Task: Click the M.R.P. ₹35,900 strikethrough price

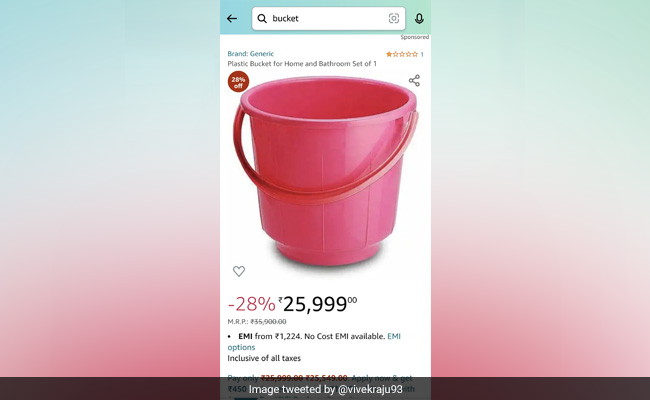Action: [257, 322]
